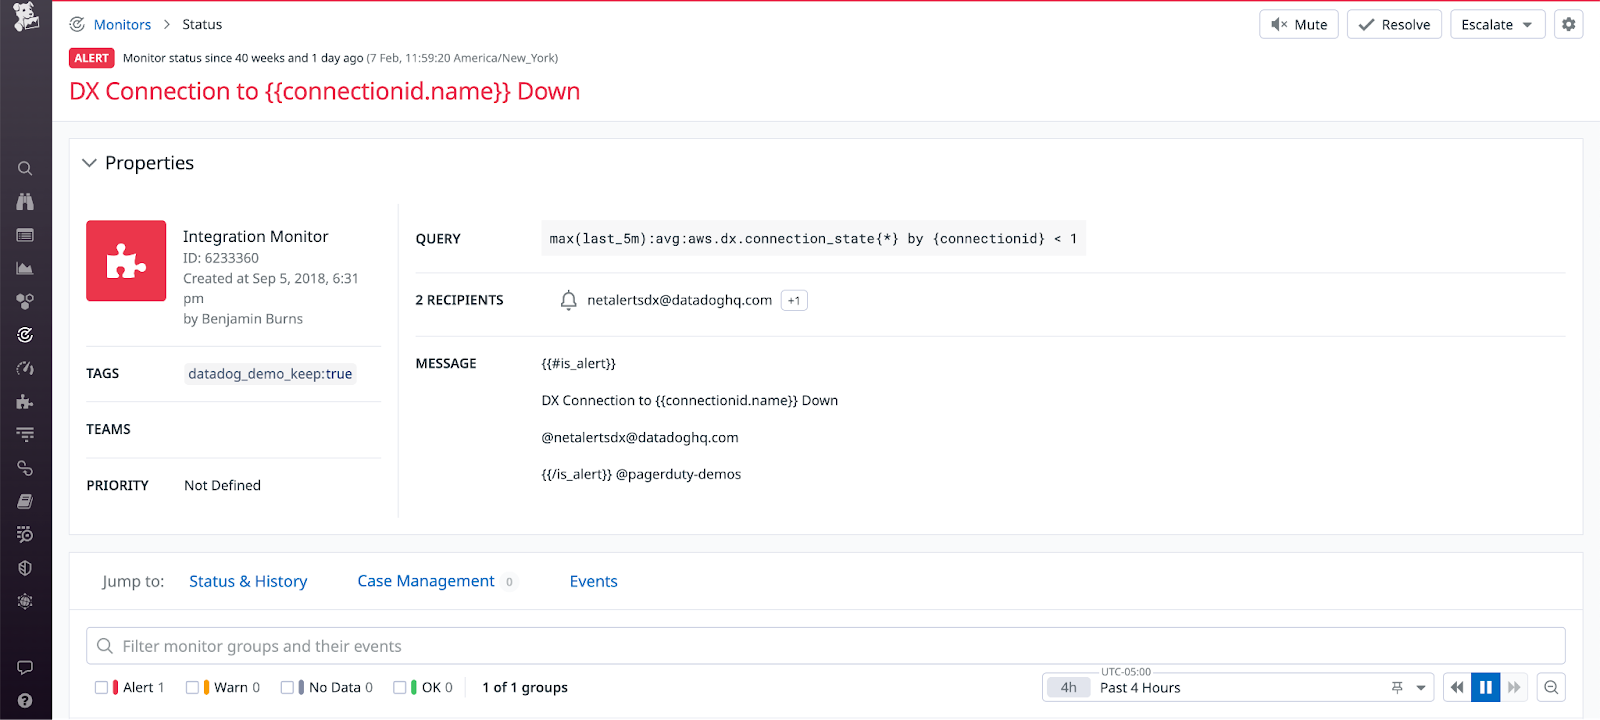Go to Monitors breadcrumb link

click(122, 24)
